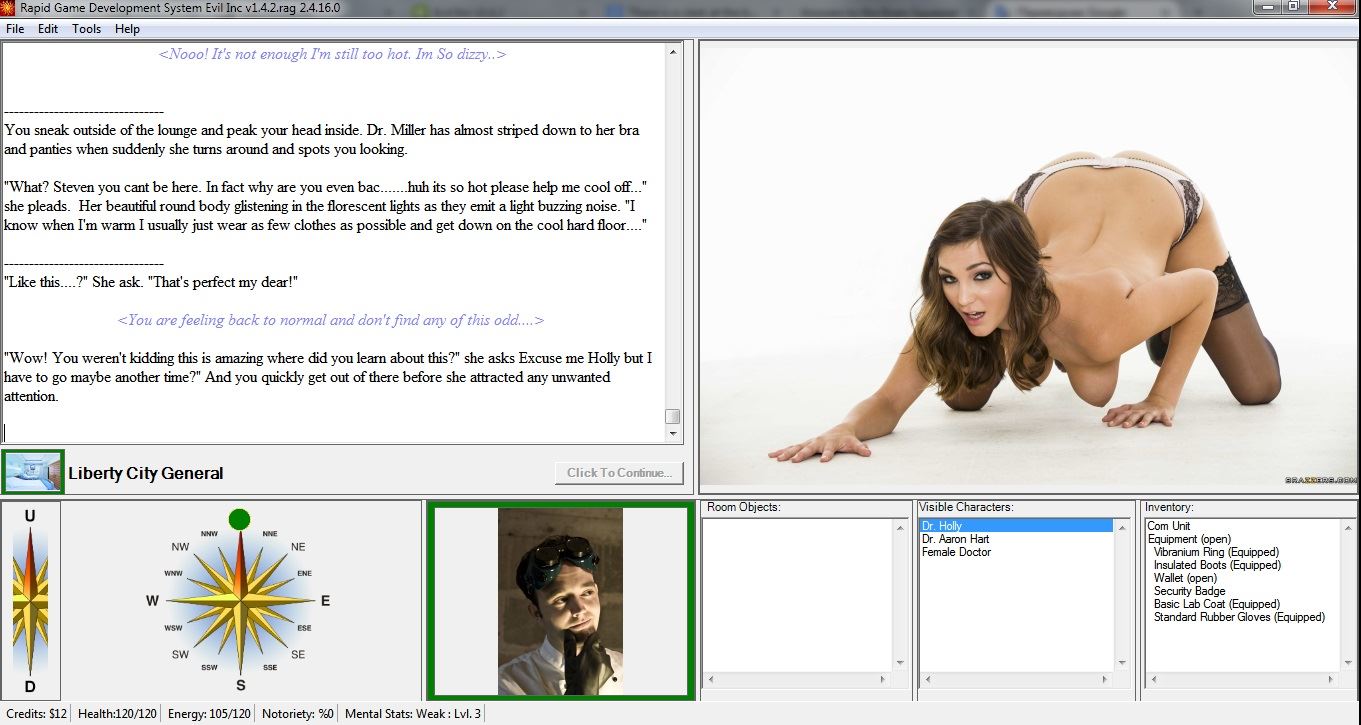This screenshot has height=725, width=1361.
Task: Click the Liberty City General location icon
Action: click(x=33, y=472)
